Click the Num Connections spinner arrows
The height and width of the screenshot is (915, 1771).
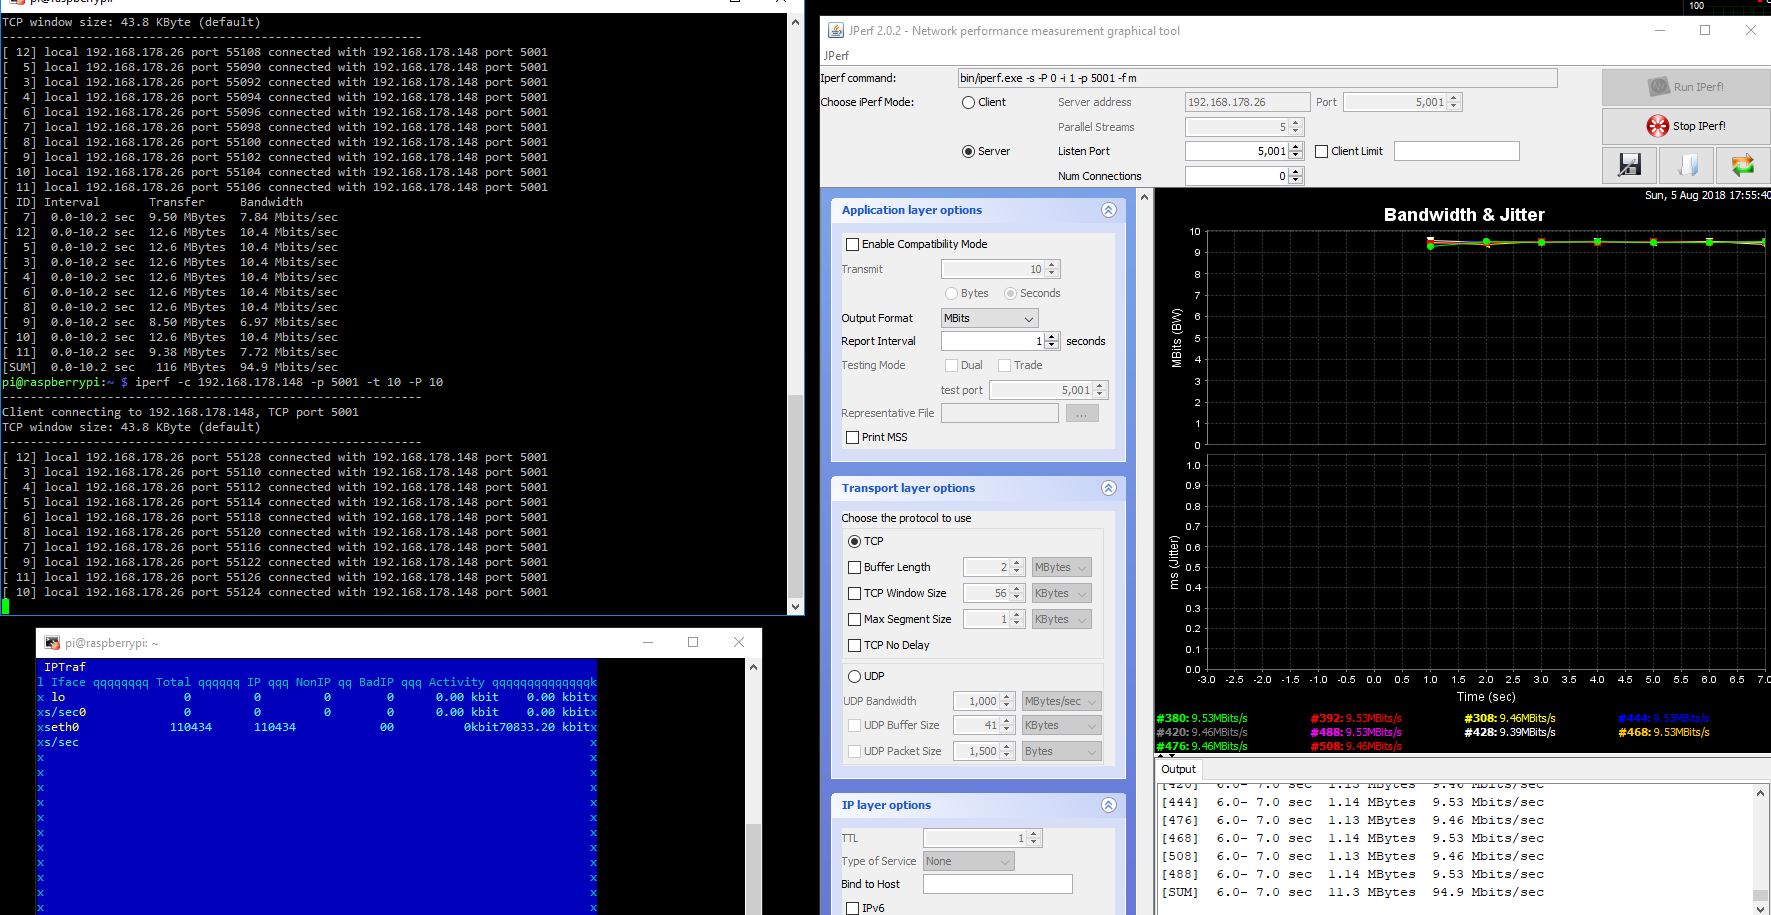point(1296,176)
